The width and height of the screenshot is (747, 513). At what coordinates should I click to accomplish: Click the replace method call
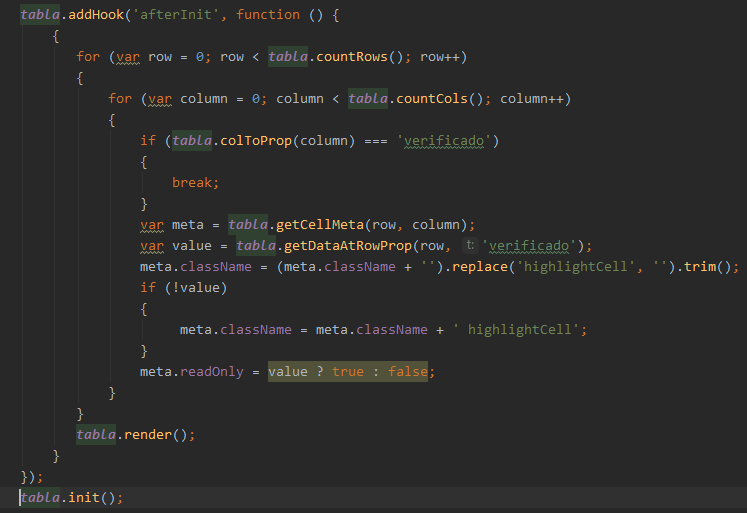coord(480,266)
